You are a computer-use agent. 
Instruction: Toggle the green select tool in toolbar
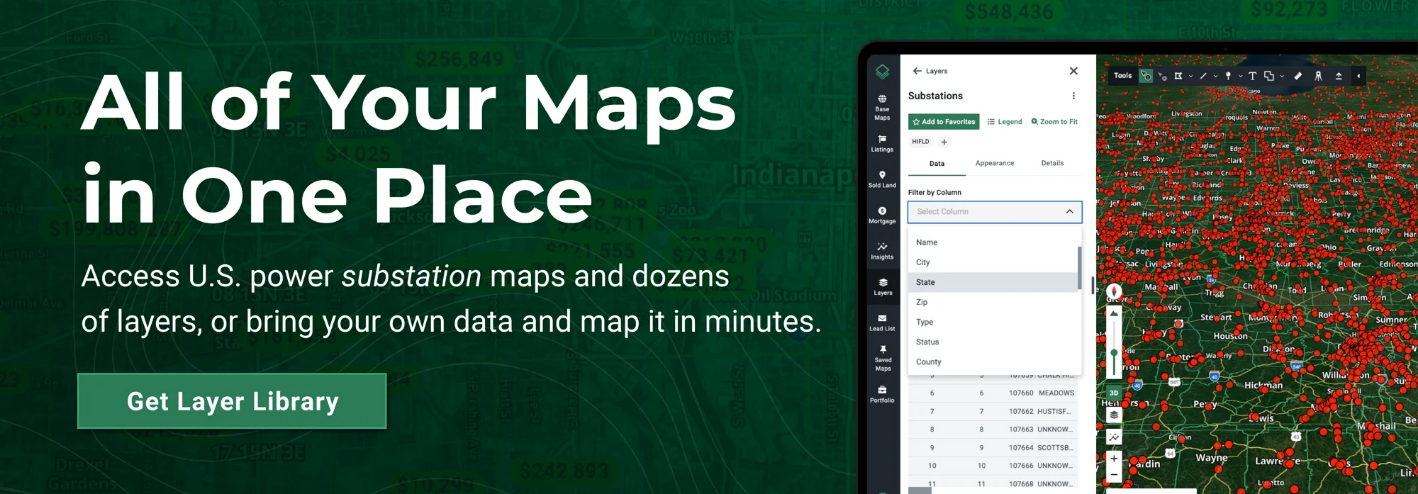(1146, 76)
